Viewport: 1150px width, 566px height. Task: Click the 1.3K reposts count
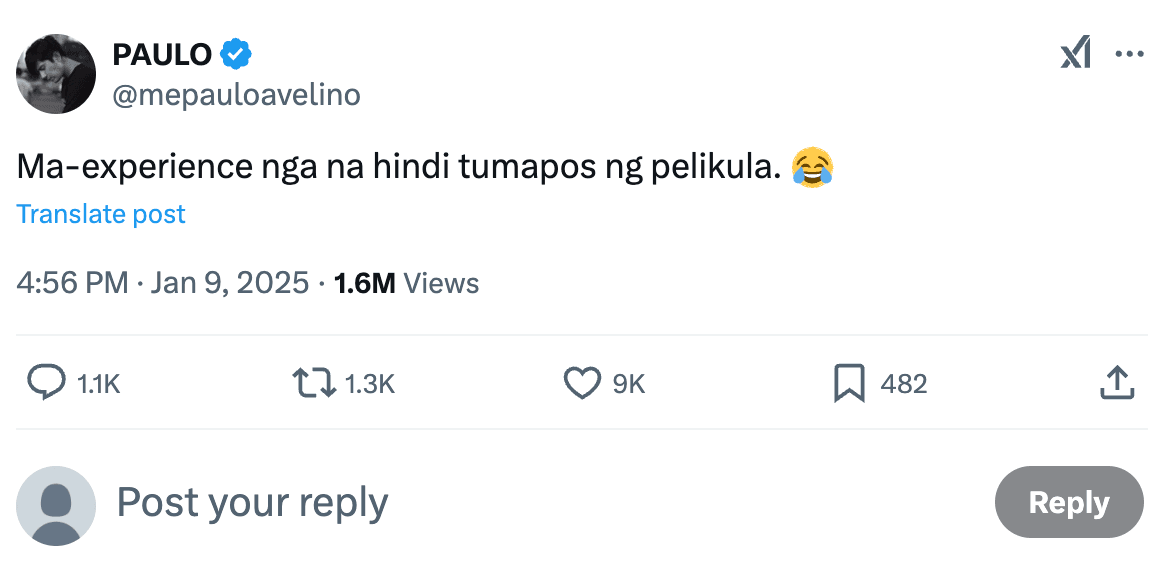pyautogui.click(x=370, y=384)
